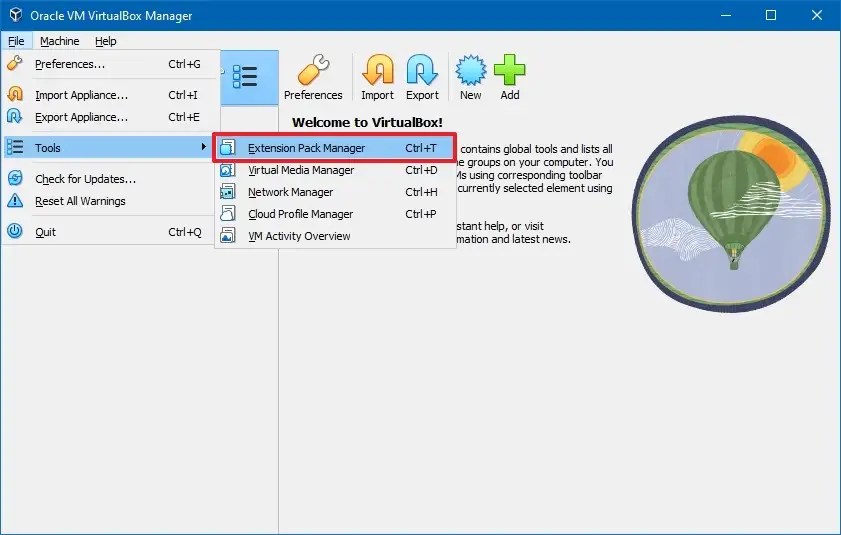Viewport: 841px width, 535px height.
Task: Select Export Appliance... menu entry
Action: pos(110,117)
